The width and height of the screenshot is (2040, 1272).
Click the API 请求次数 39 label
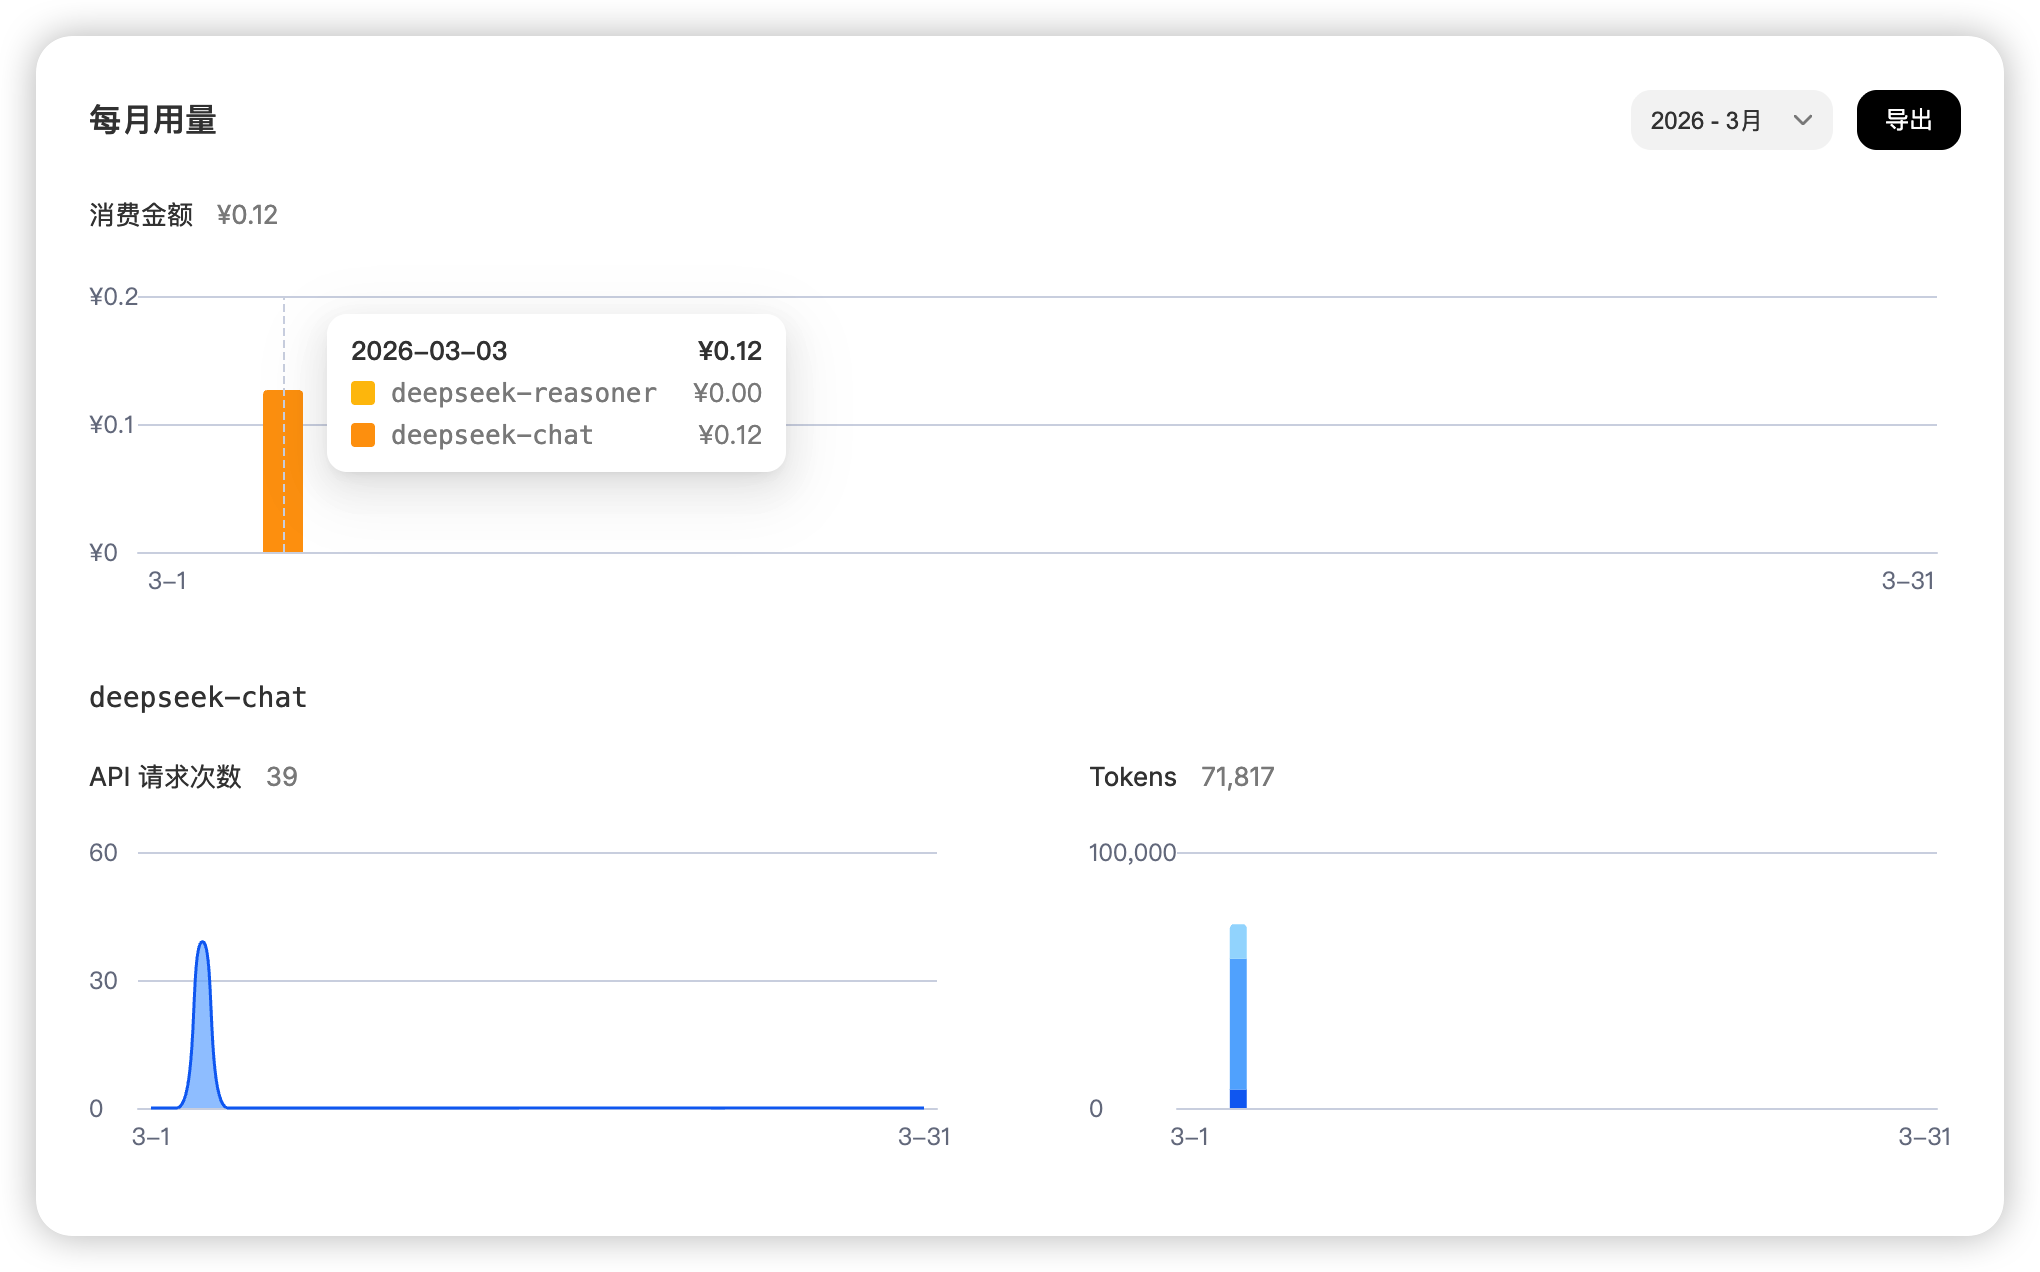[193, 777]
